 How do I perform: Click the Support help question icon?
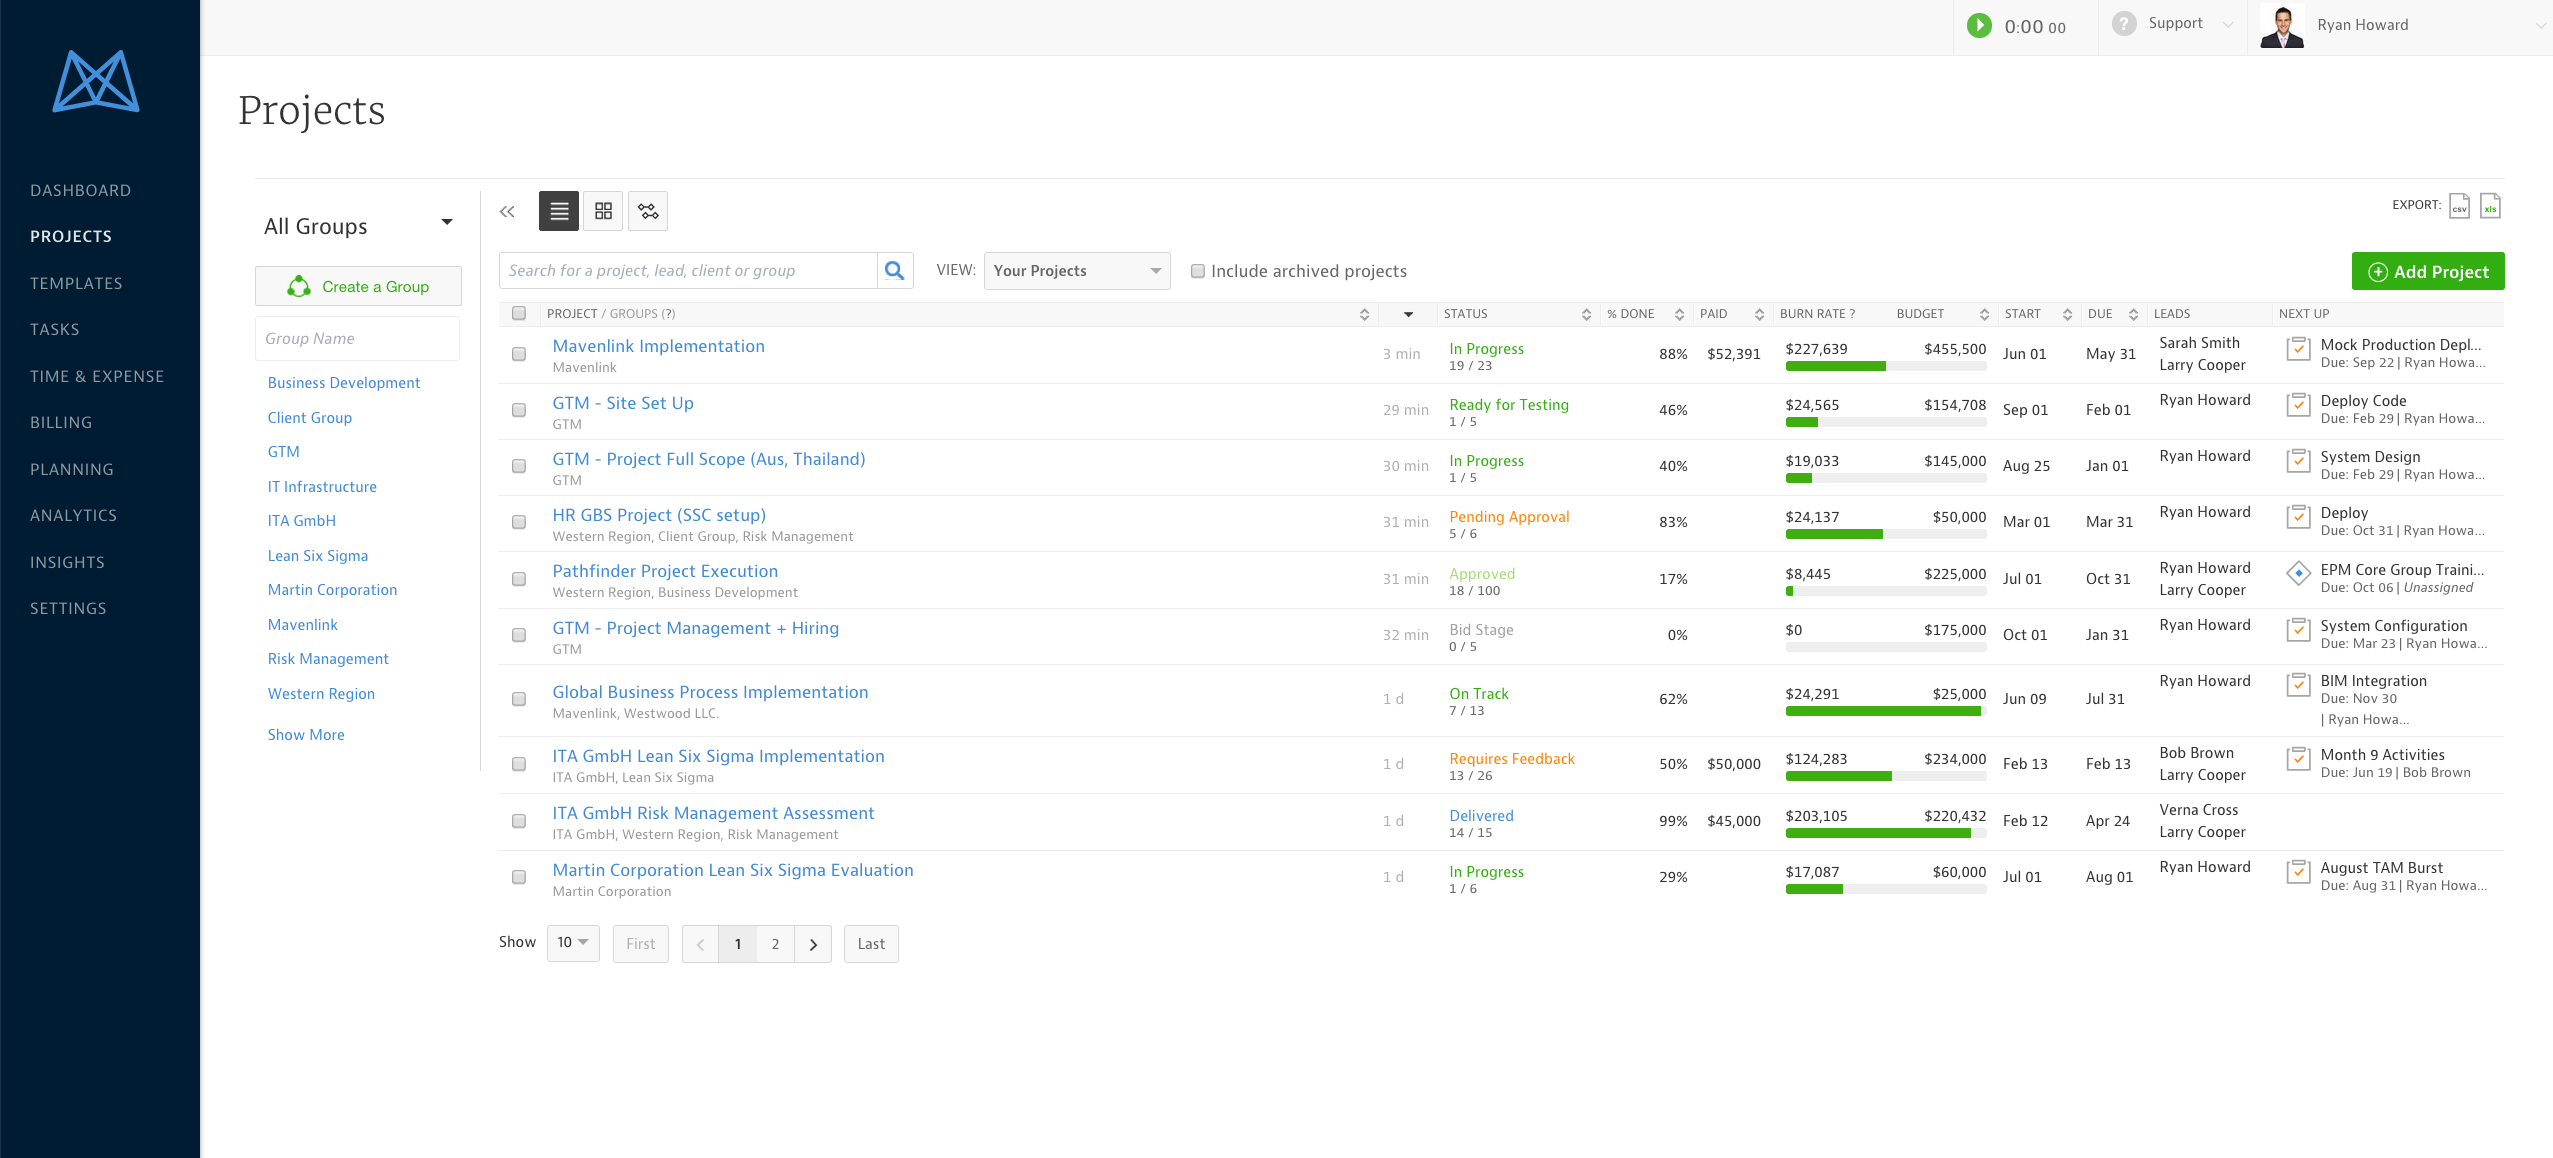pyautogui.click(x=2124, y=24)
